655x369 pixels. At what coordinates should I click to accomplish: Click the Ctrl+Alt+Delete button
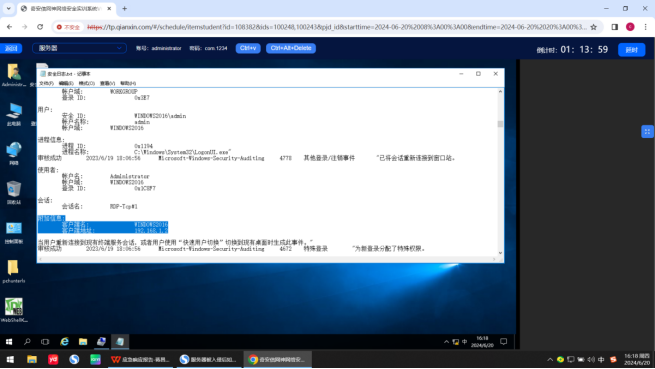pos(291,48)
